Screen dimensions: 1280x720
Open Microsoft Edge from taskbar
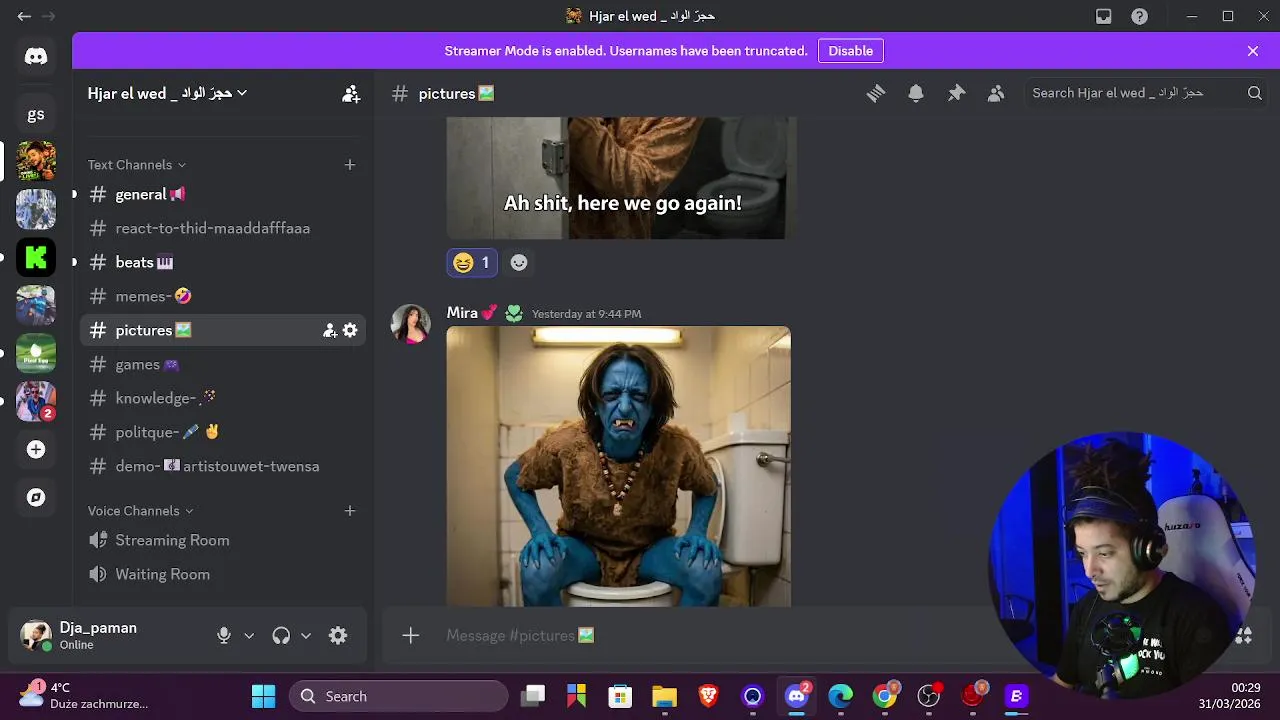pyautogui.click(x=840, y=696)
